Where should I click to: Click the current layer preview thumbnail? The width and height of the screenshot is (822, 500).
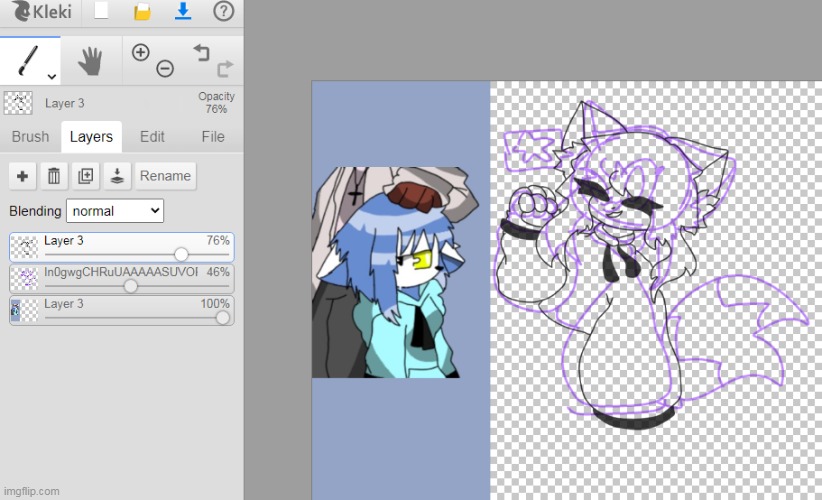(18, 103)
